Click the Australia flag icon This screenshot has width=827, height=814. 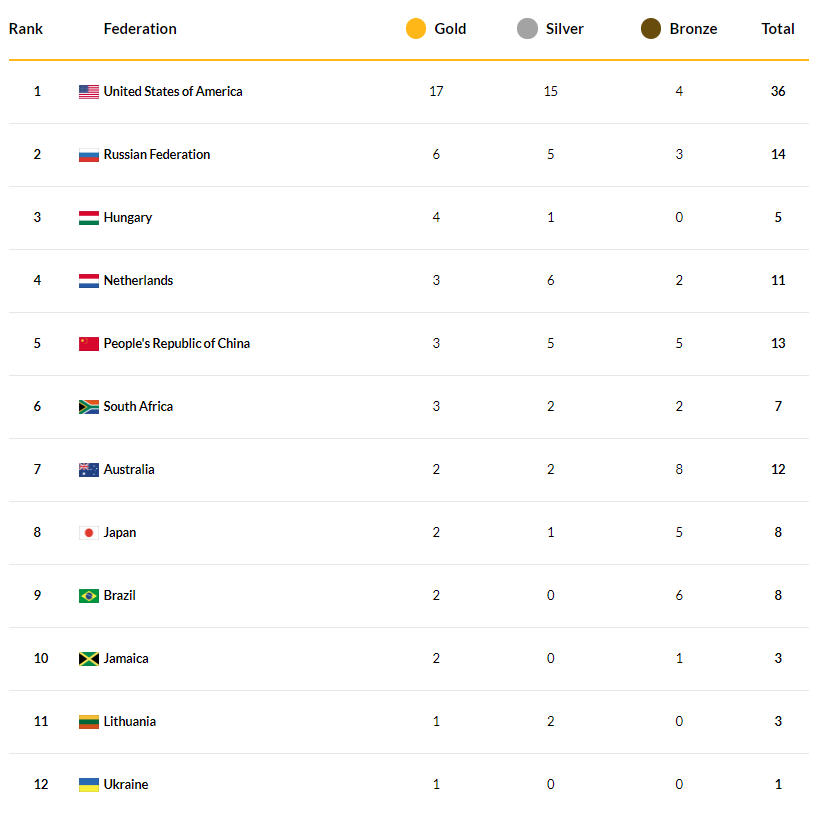point(89,470)
